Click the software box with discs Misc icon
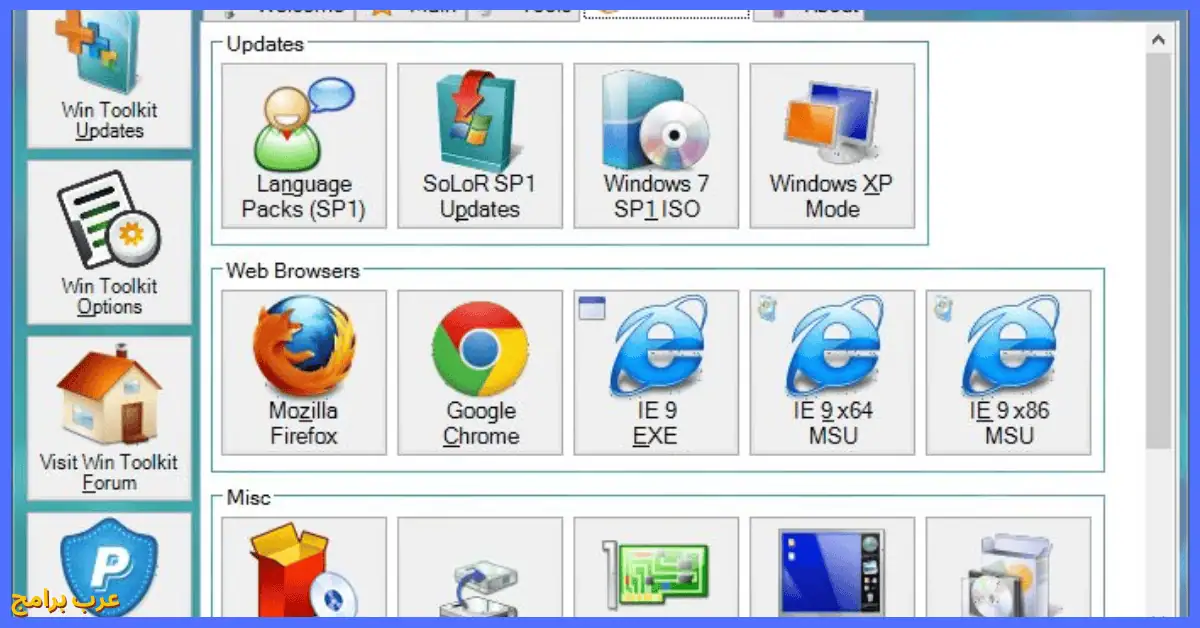This screenshot has width=1200, height=628. (x=1008, y=567)
